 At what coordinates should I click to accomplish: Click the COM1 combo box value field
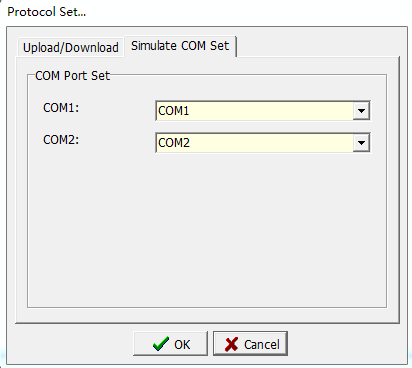point(263,111)
